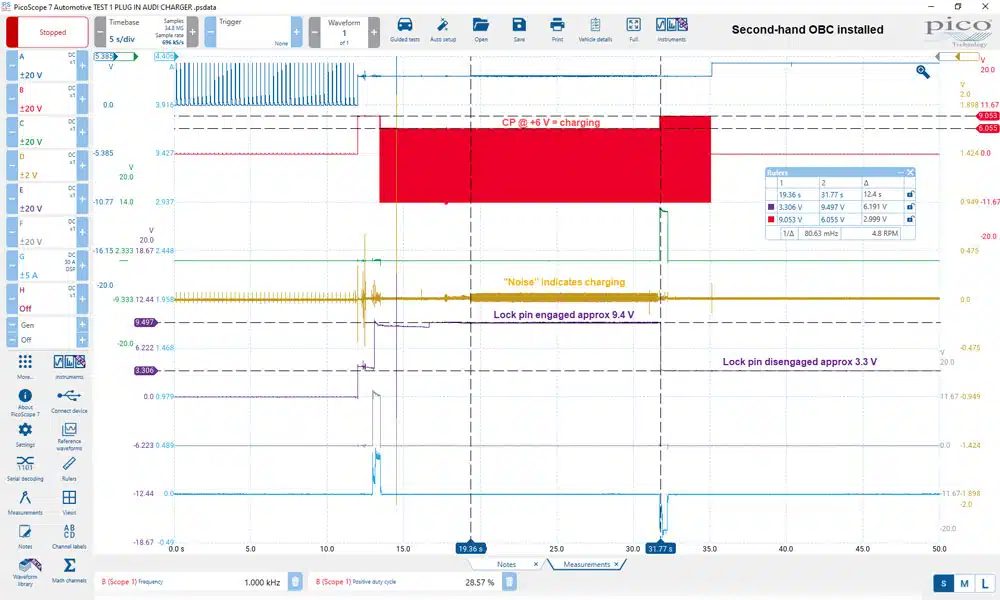
Task: Select the Rulers tool in sidebar
Action: click(x=69, y=468)
